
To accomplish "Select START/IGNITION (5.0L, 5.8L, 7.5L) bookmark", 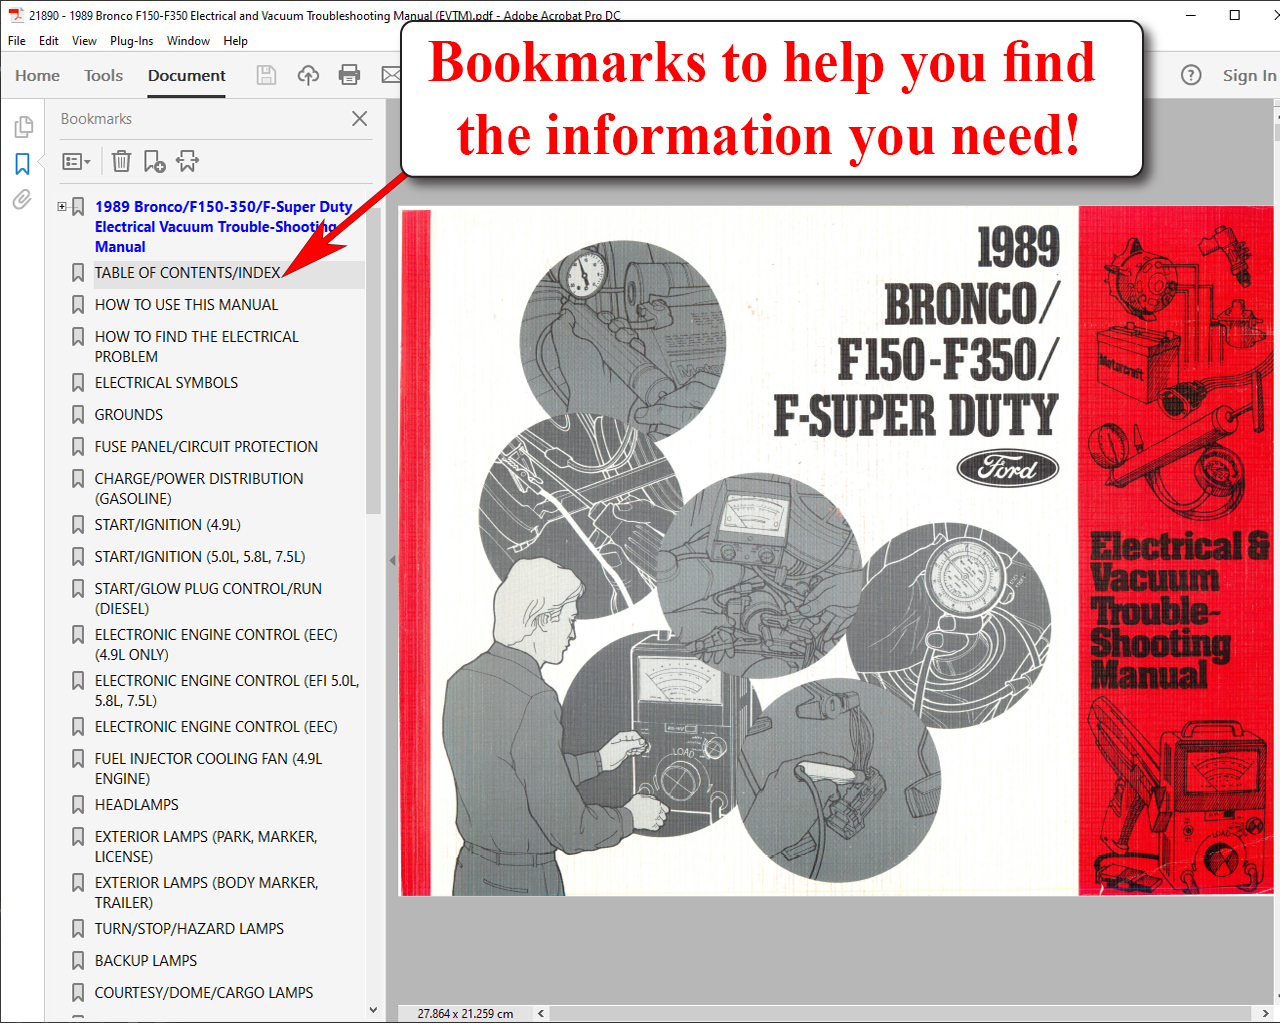I will (x=200, y=557).
